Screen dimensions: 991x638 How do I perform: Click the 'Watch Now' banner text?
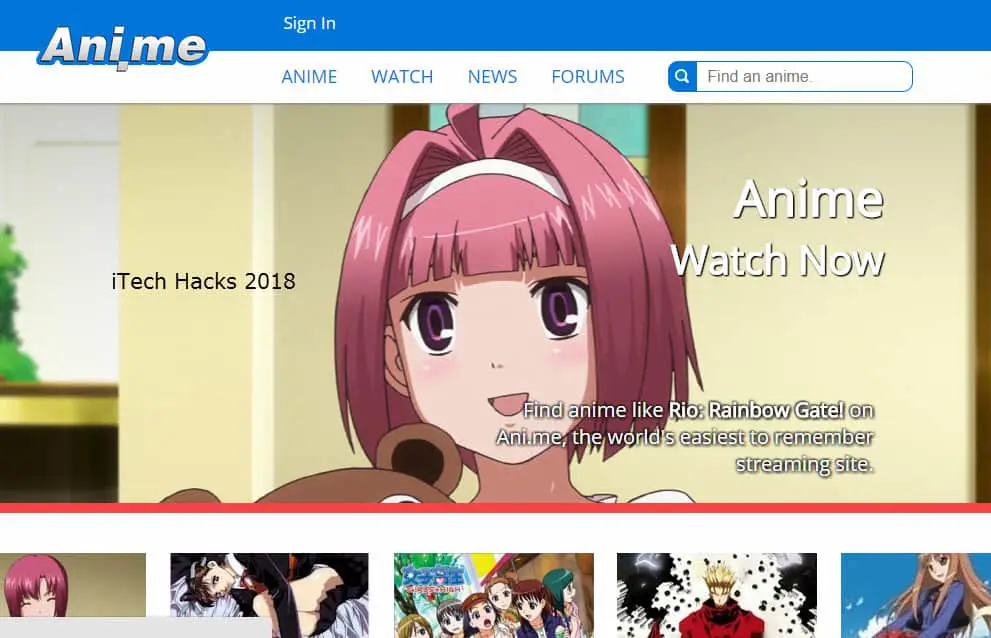[x=777, y=260]
